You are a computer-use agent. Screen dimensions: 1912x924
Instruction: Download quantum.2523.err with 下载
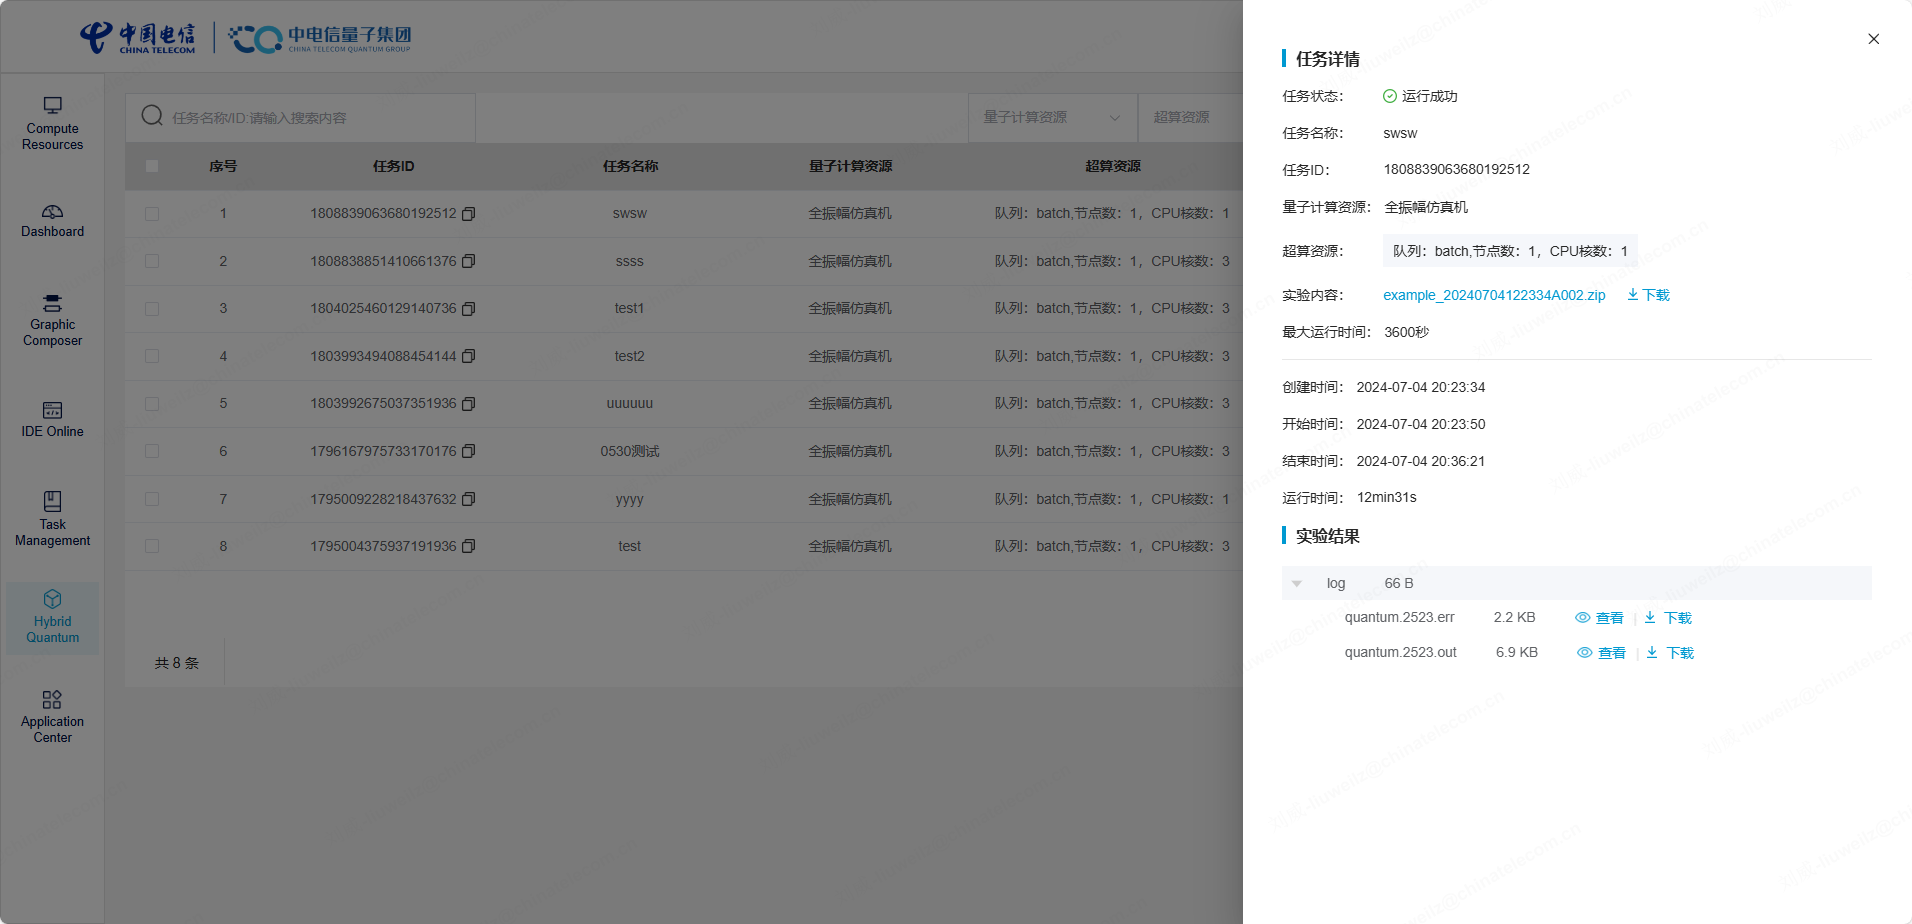pyautogui.click(x=1668, y=618)
